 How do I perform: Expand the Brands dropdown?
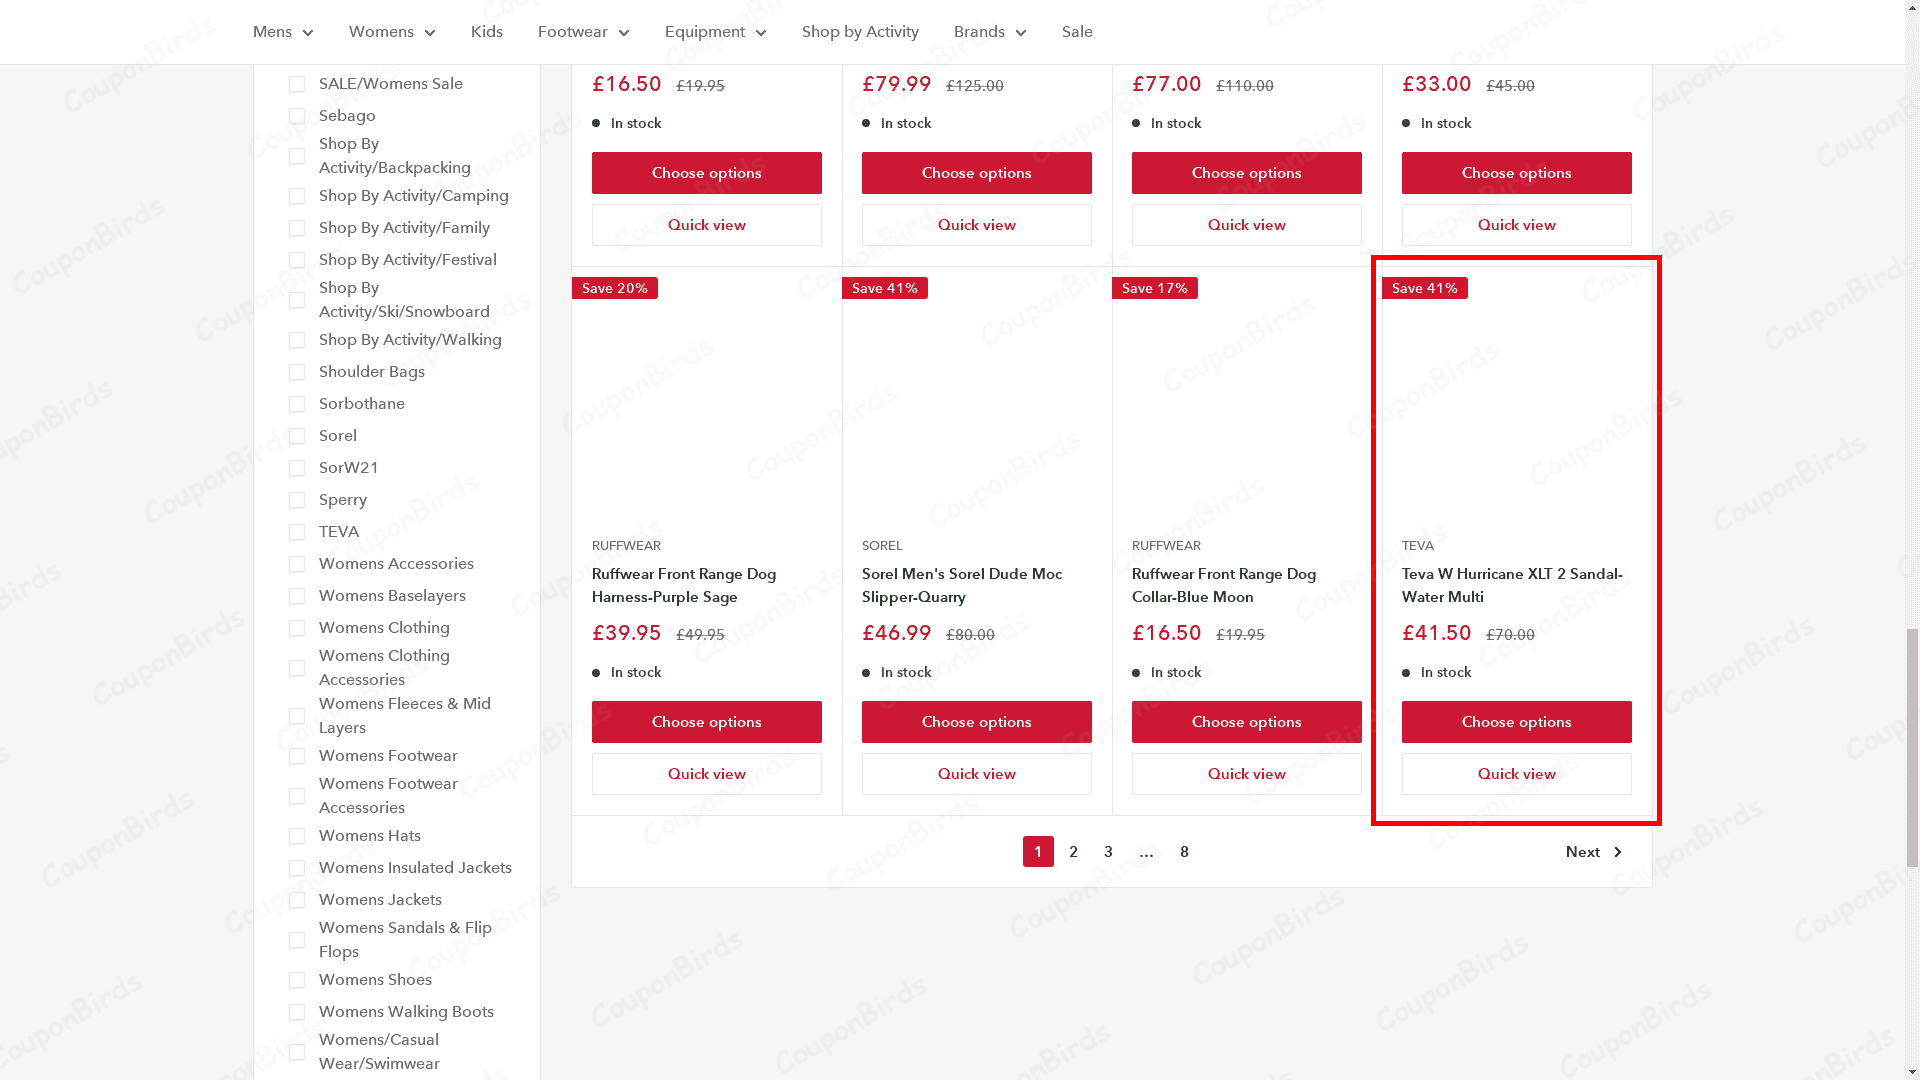coord(1020,32)
